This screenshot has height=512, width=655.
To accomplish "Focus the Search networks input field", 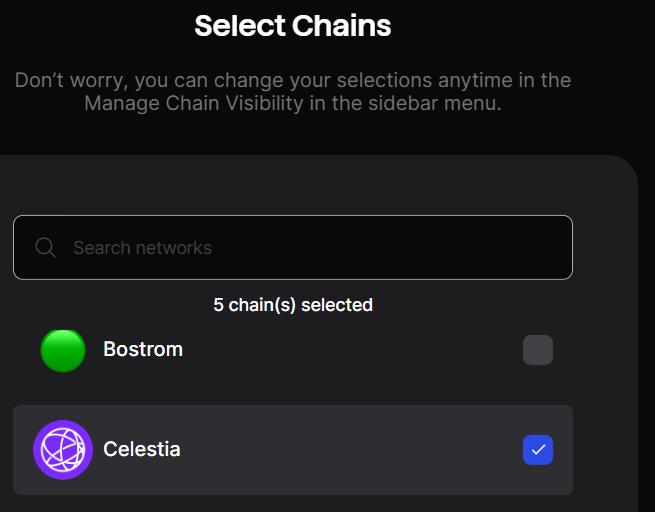I will (293, 247).
